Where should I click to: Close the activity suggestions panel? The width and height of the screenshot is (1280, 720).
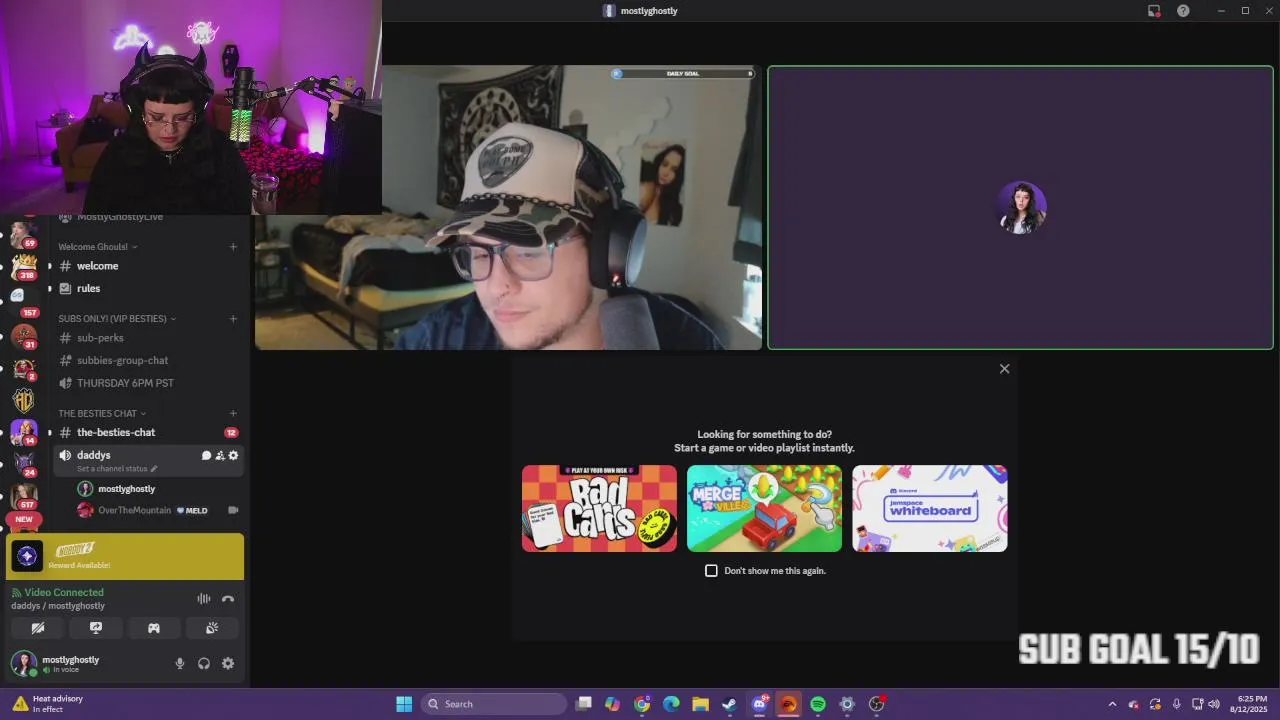pyautogui.click(x=1004, y=369)
